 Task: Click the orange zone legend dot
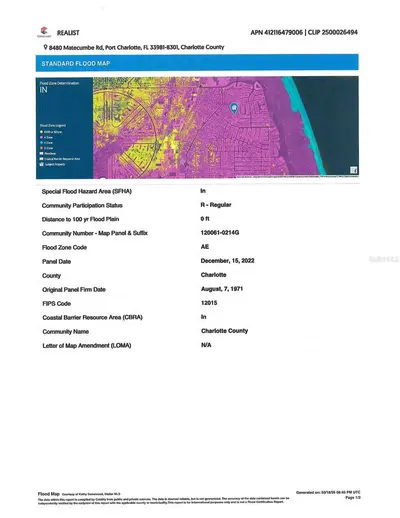tap(42, 148)
